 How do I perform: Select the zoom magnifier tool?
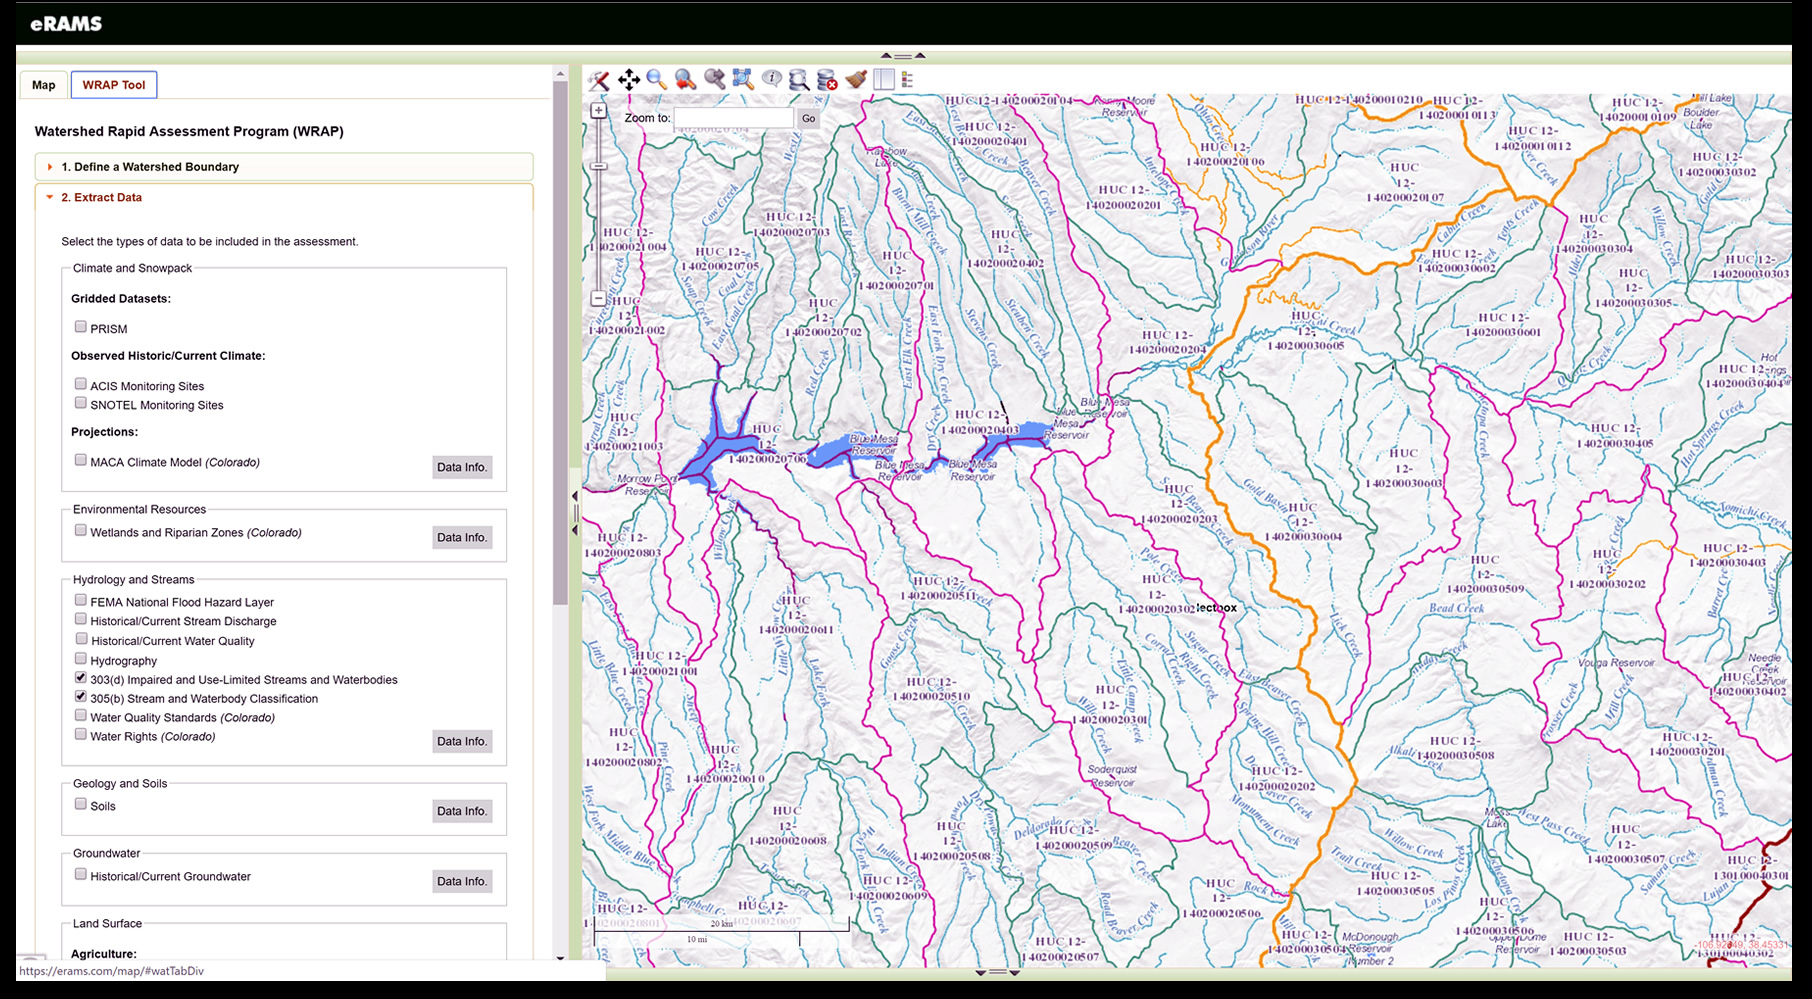[657, 80]
